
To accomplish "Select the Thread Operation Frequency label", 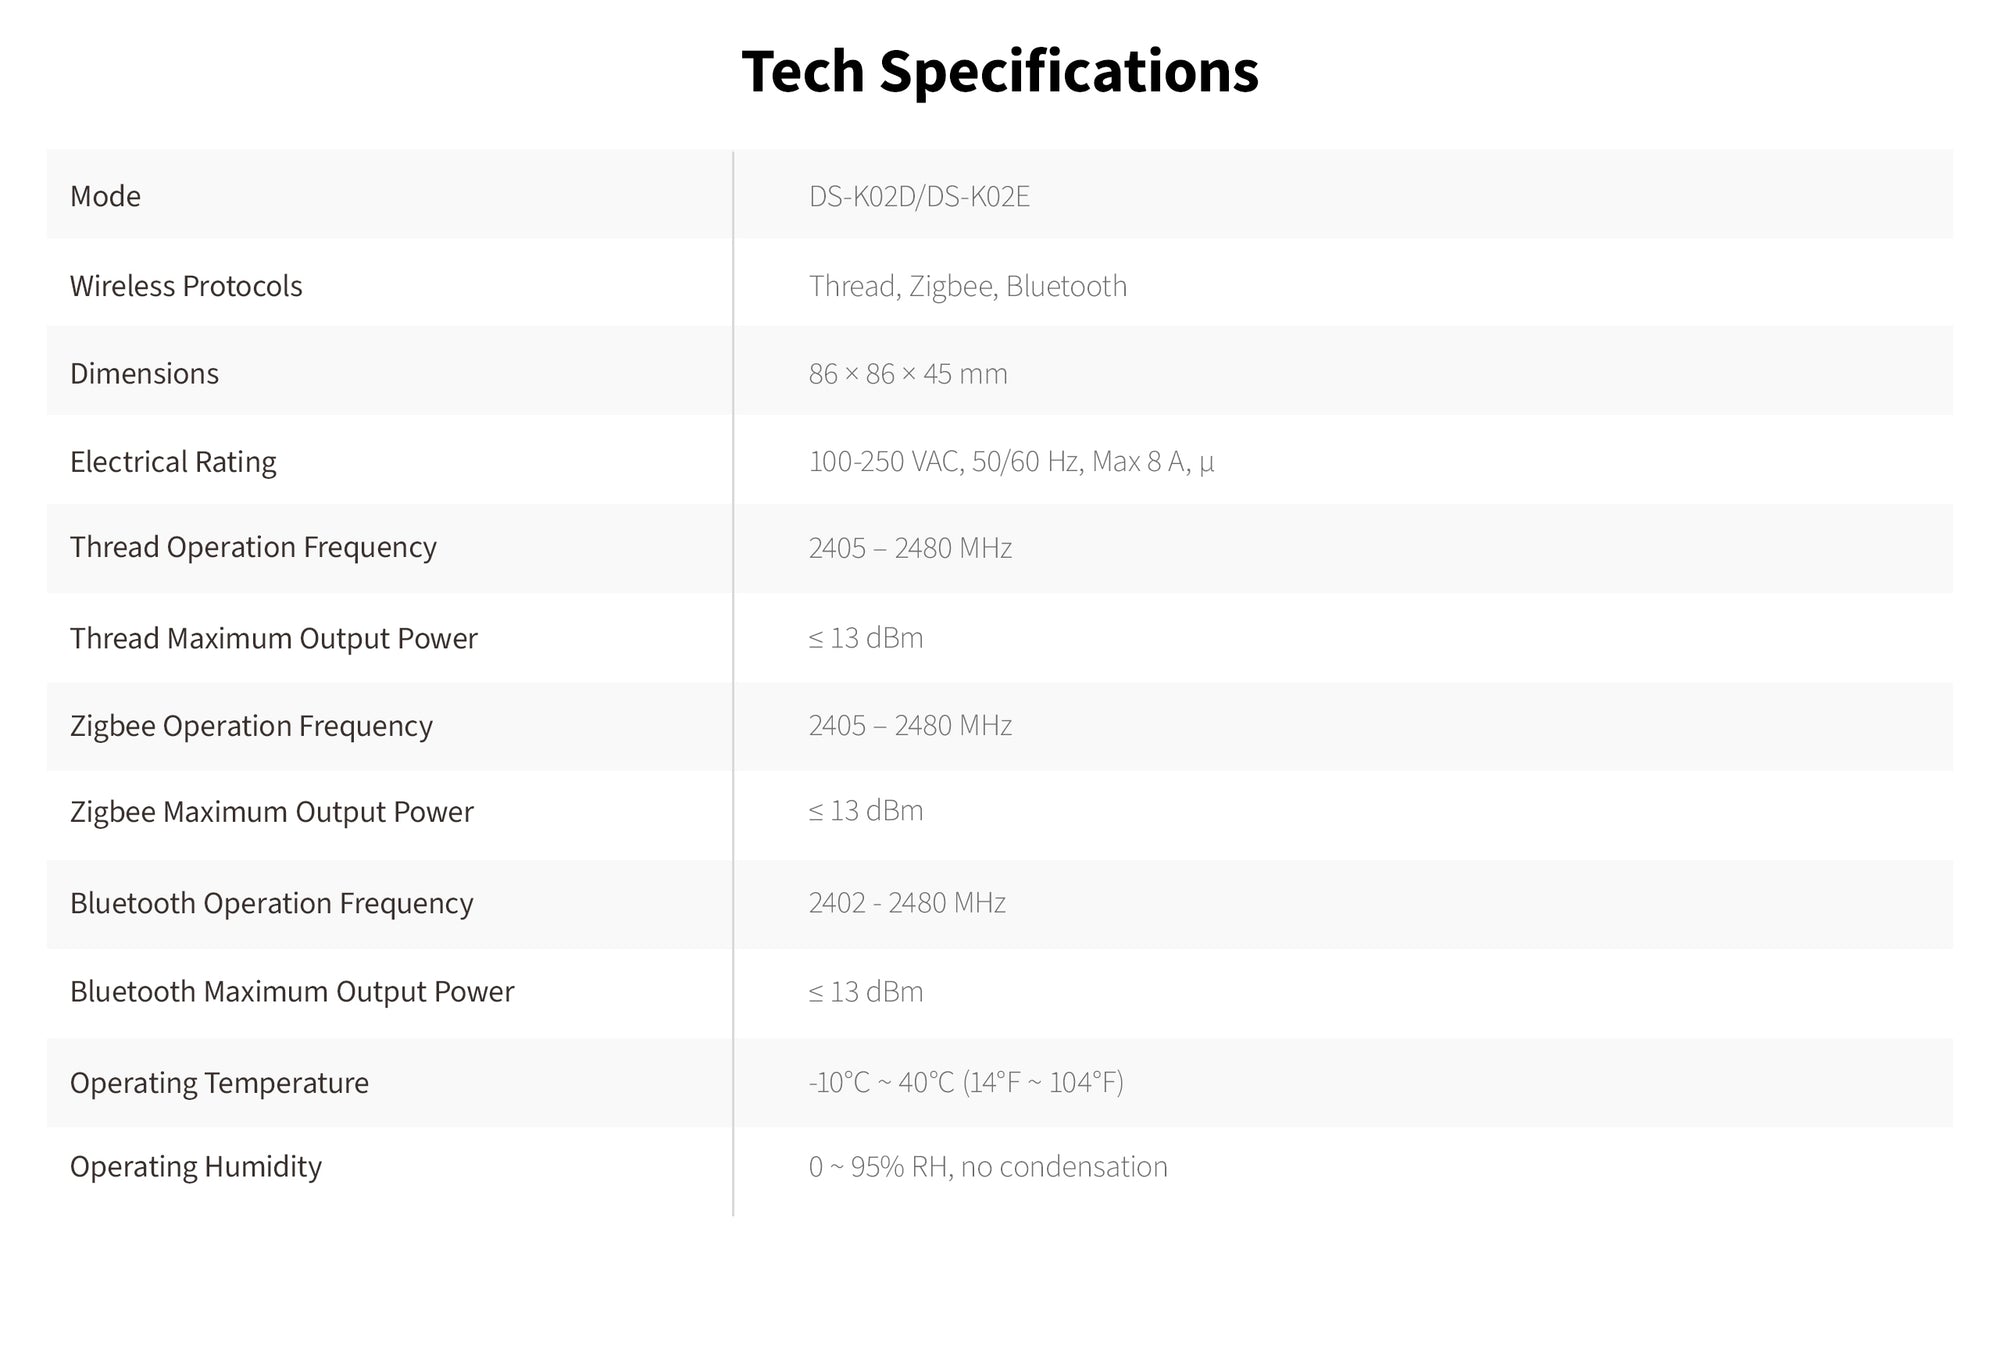I will pyautogui.click(x=253, y=547).
